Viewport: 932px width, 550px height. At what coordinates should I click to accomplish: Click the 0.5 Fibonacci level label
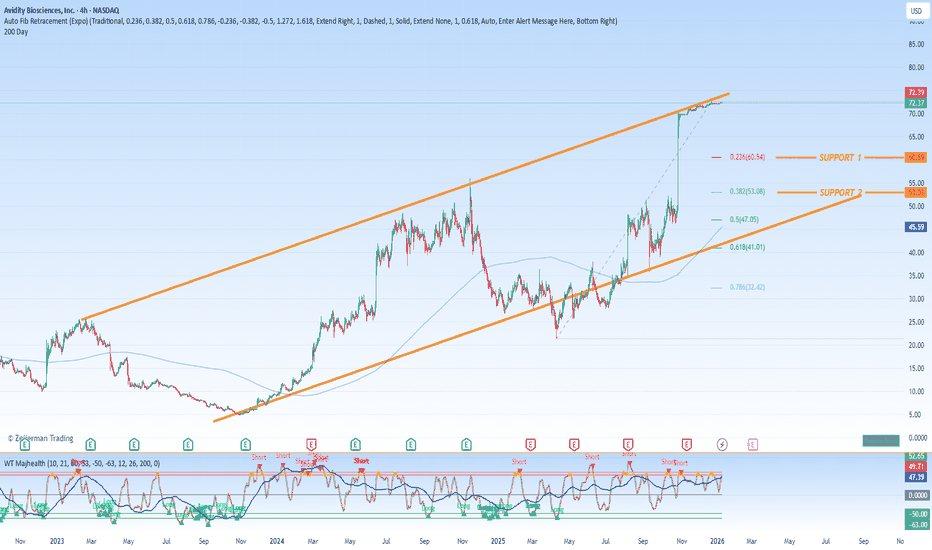(x=740, y=219)
